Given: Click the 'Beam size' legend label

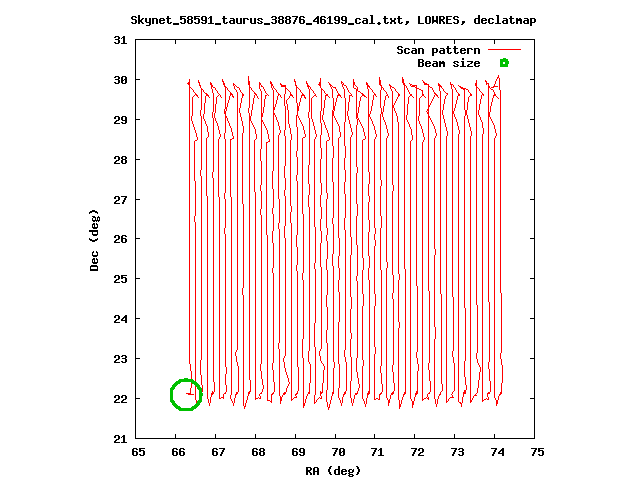Looking at the screenshot, I should pos(449,63).
